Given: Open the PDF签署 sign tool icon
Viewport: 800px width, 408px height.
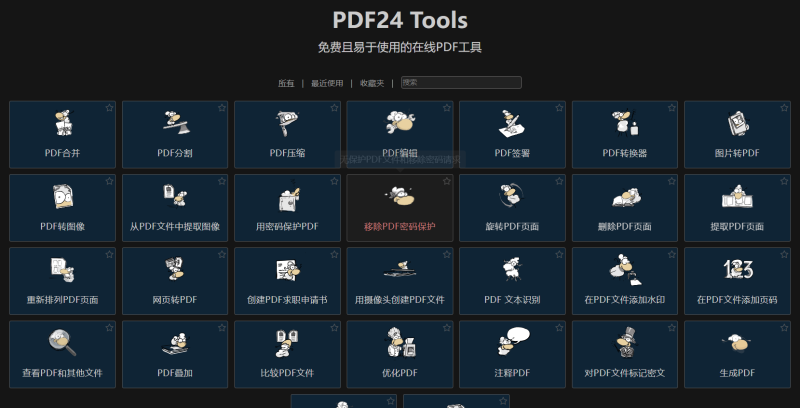Looking at the screenshot, I should tap(512, 123).
